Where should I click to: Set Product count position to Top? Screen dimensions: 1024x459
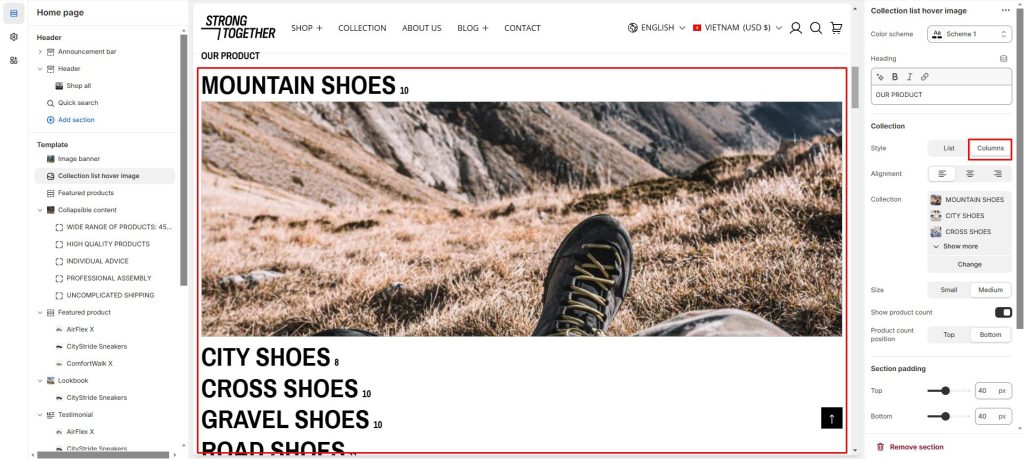[x=949, y=335]
